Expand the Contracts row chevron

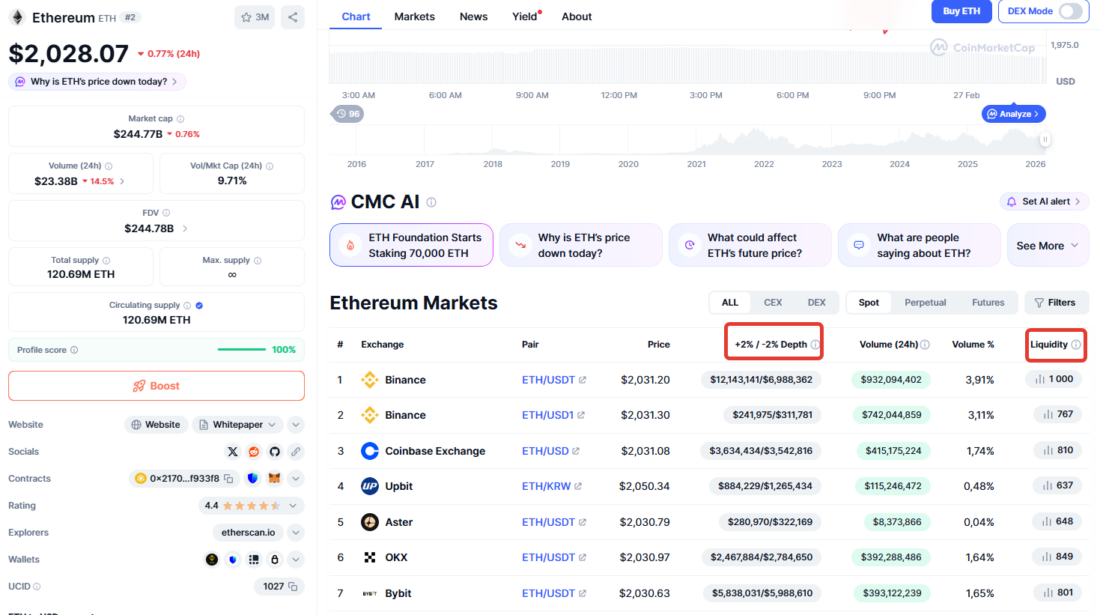[295, 478]
